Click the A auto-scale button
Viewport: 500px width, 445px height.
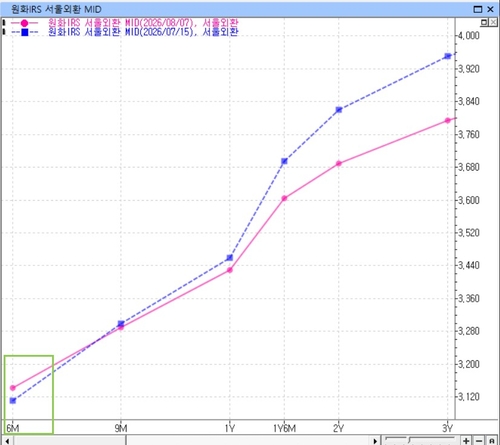point(491,441)
